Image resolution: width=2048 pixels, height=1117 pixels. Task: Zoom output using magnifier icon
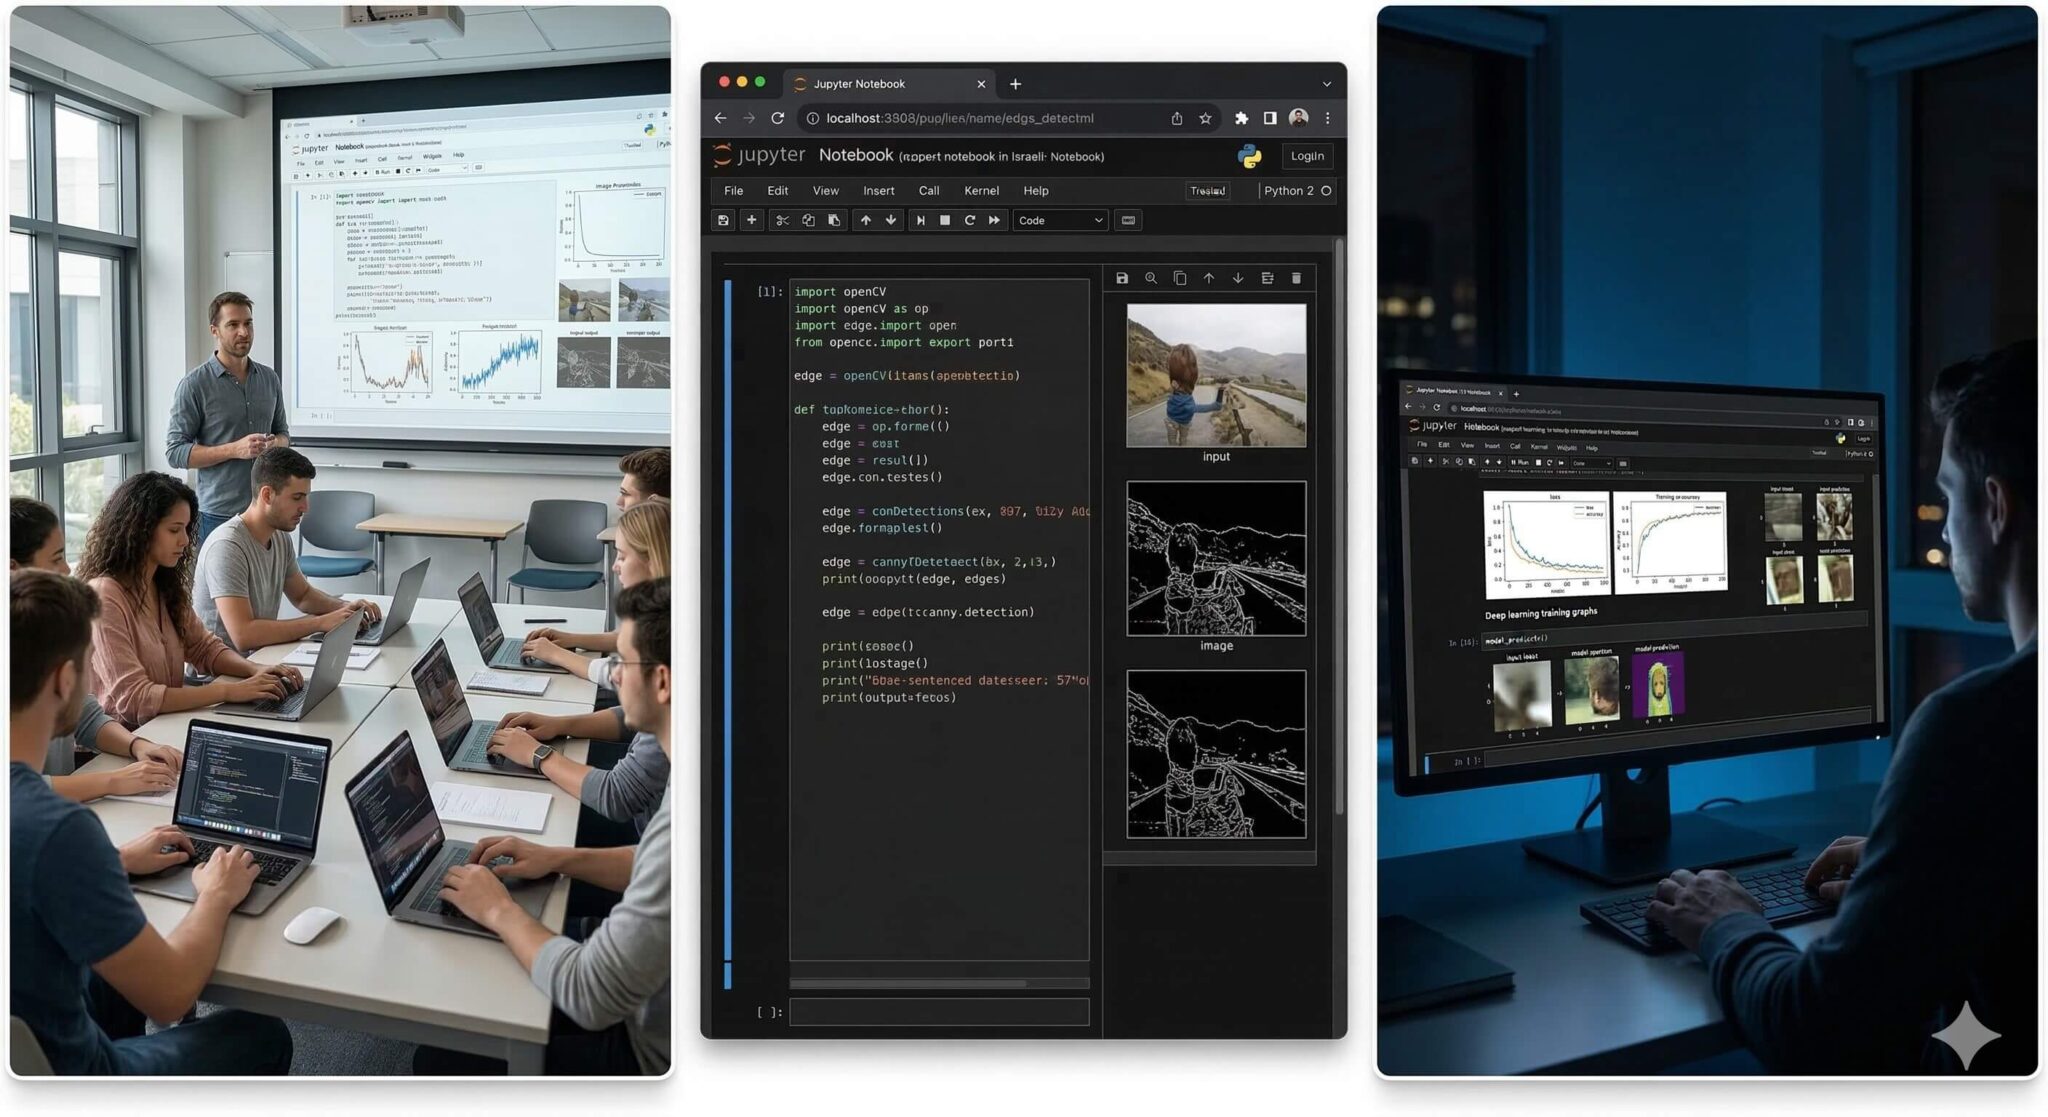tap(1151, 278)
